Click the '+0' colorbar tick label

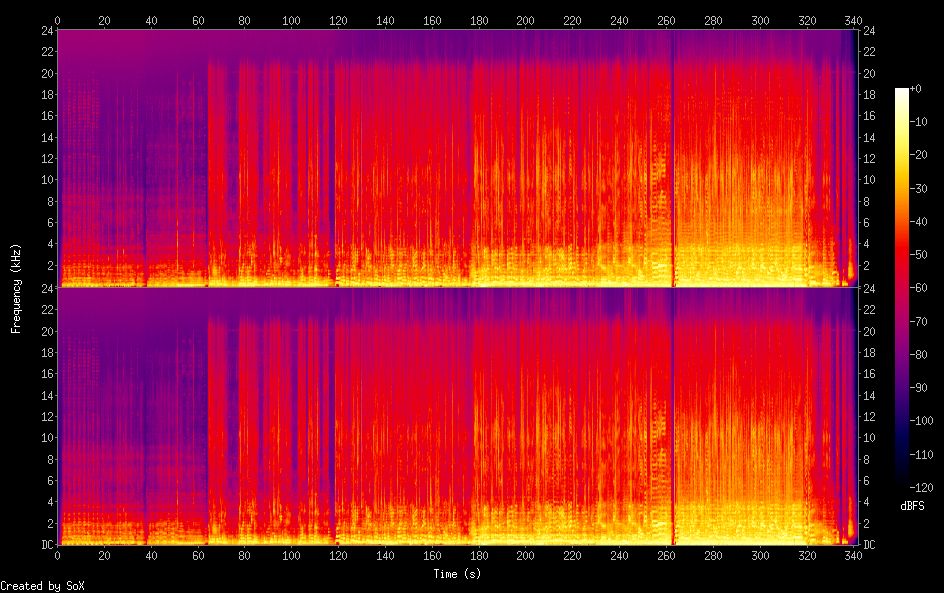(915, 88)
